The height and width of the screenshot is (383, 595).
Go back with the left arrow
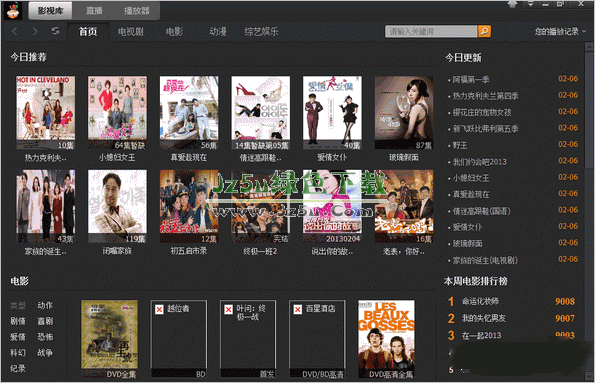[14, 31]
